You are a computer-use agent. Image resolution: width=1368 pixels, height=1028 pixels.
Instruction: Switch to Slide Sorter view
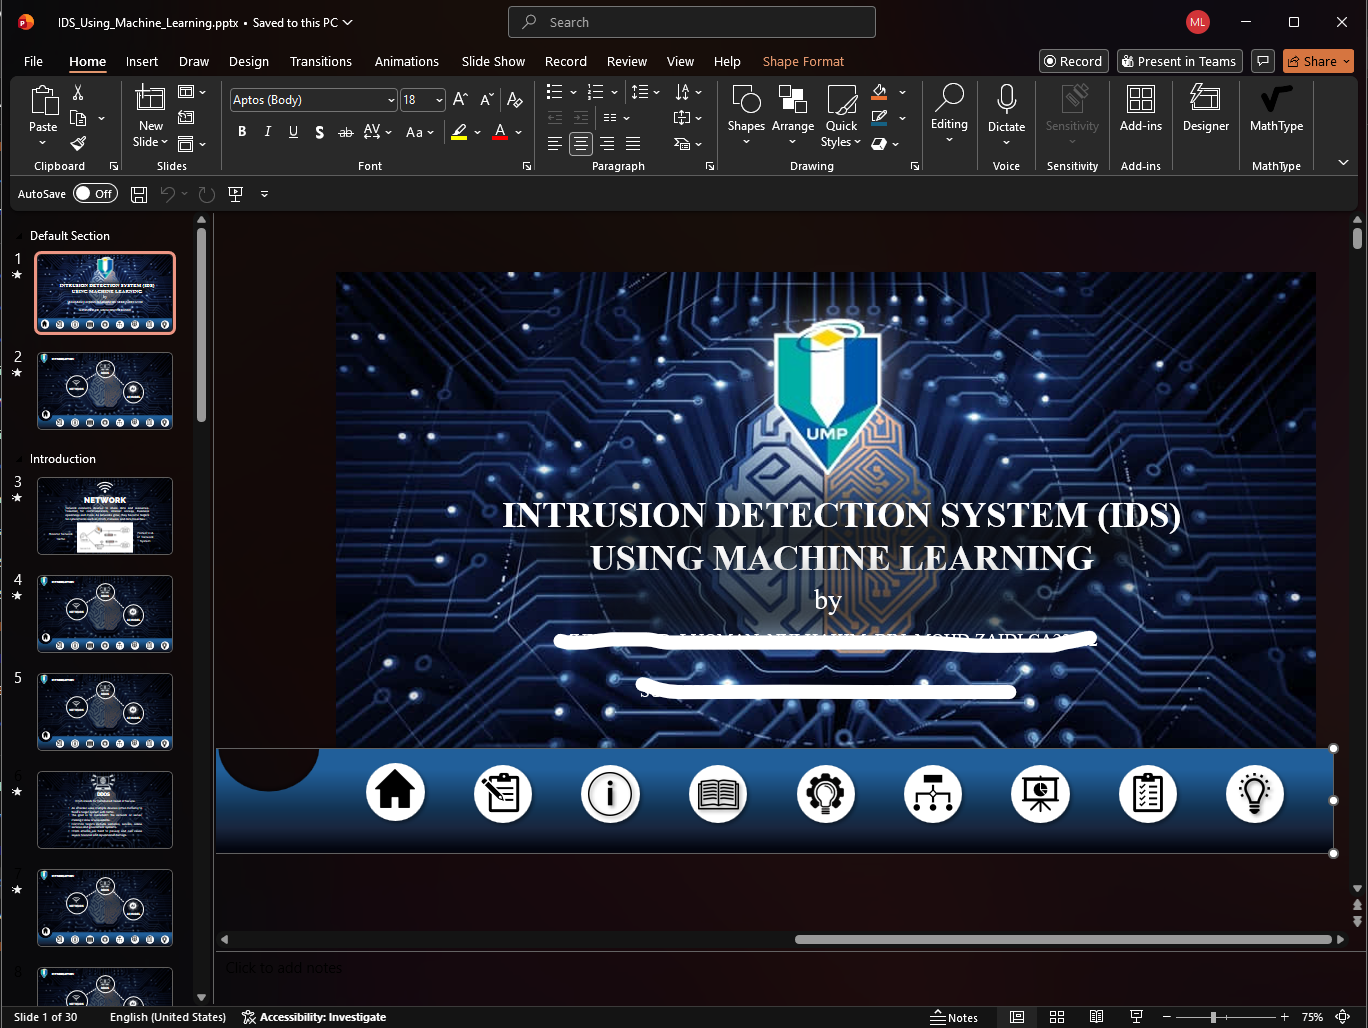(1057, 1017)
